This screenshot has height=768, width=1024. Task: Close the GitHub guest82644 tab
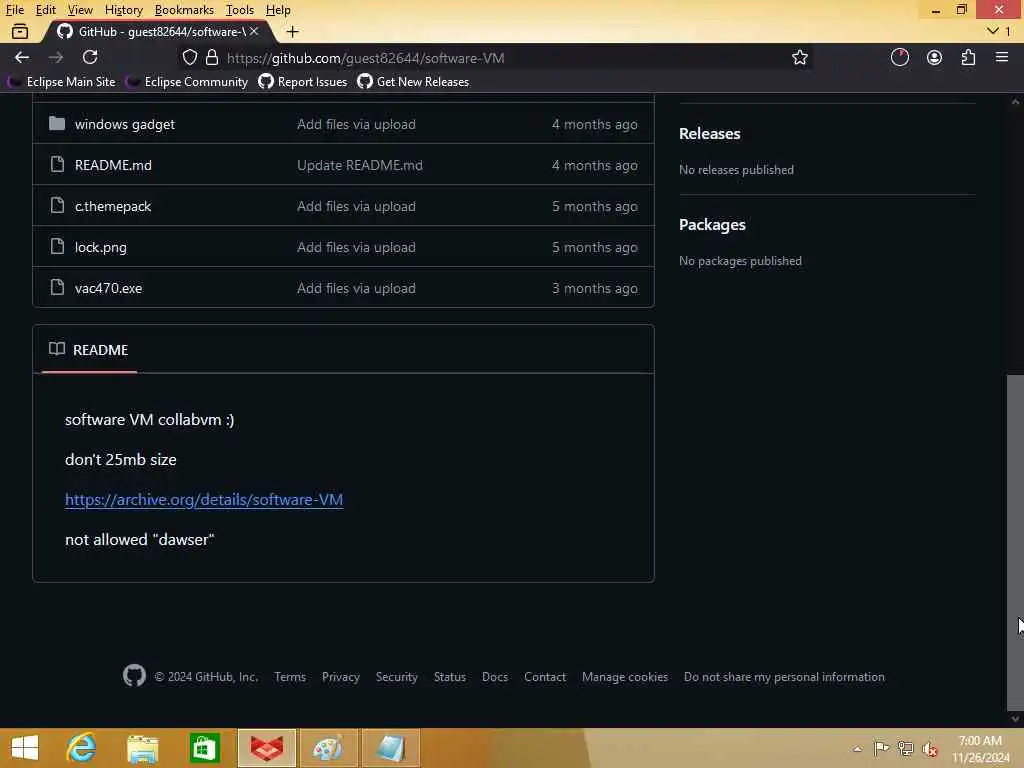pos(254,31)
